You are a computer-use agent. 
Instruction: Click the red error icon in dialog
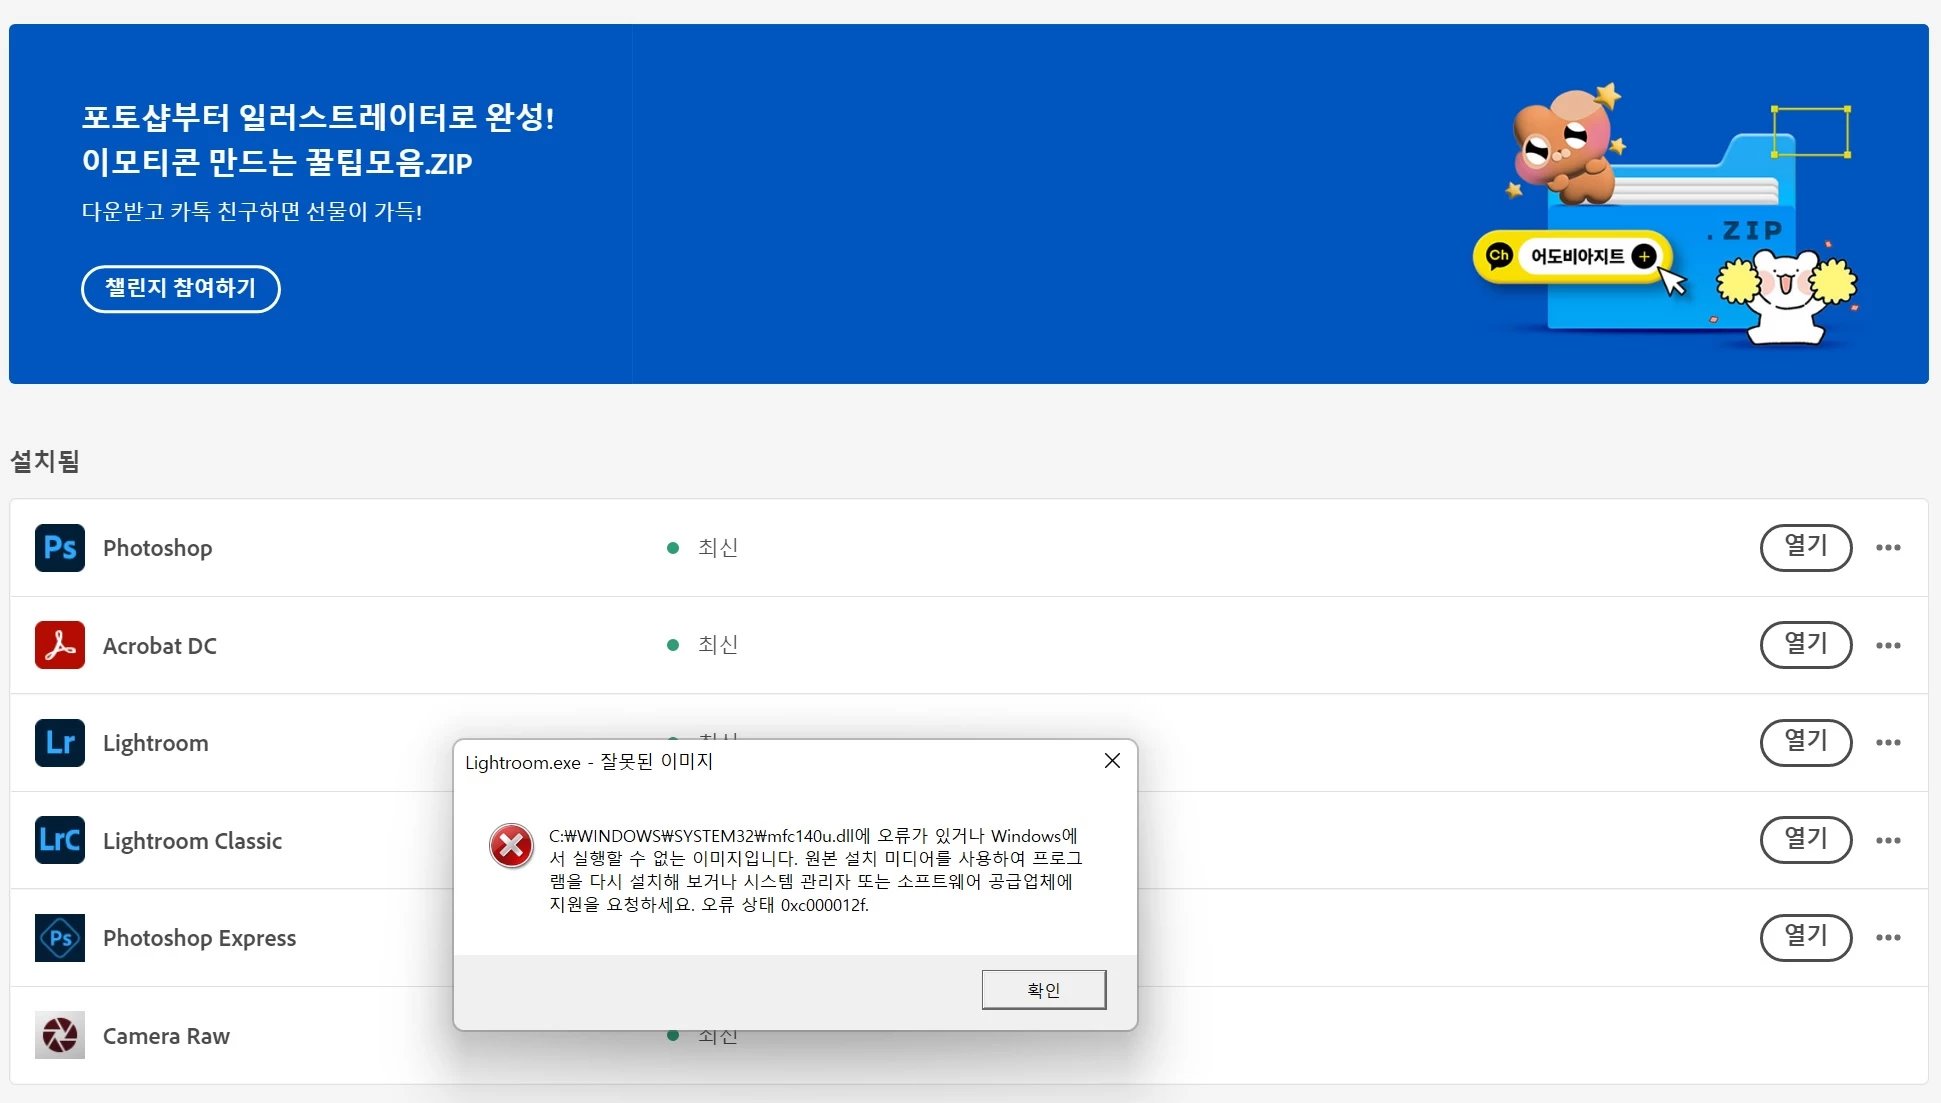(x=511, y=846)
